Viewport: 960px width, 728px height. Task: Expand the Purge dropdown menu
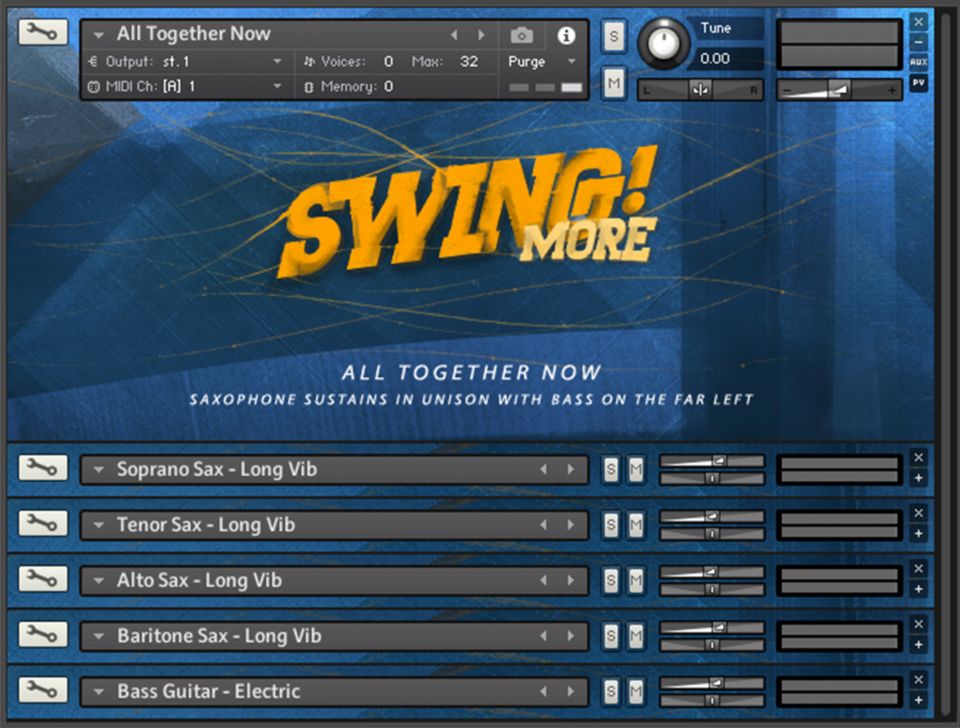(572, 62)
